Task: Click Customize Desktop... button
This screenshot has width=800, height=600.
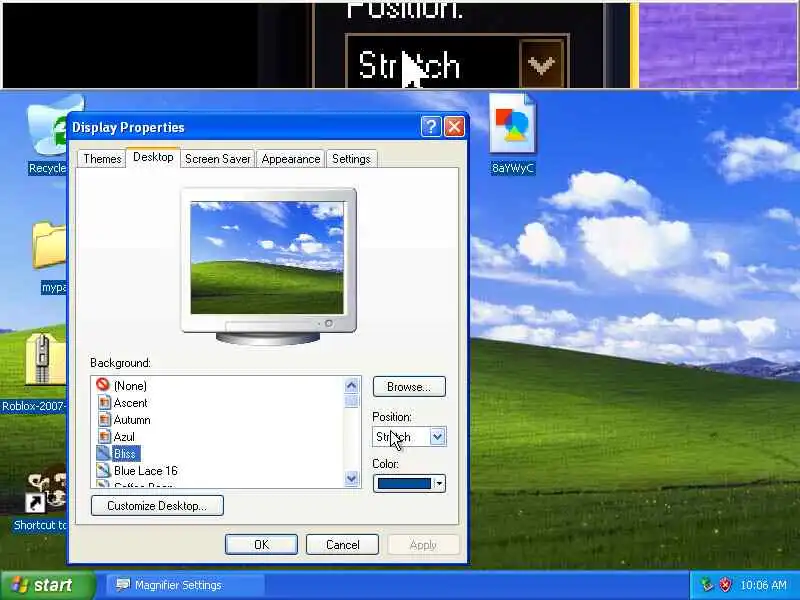Action: pyautogui.click(x=157, y=506)
